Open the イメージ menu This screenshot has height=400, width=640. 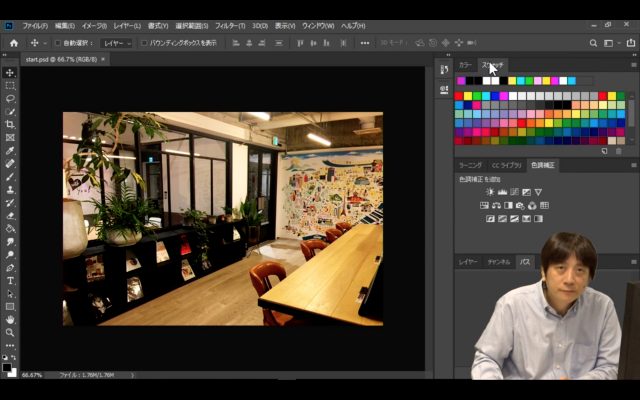(x=94, y=26)
